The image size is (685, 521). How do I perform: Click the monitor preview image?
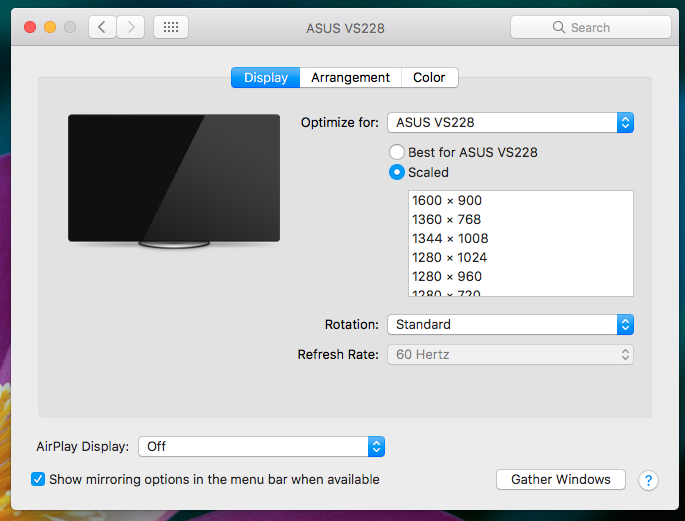pyautogui.click(x=174, y=181)
